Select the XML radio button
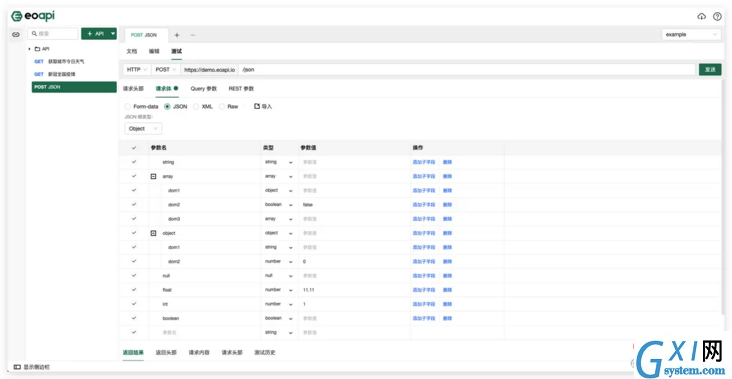 point(196,106)
